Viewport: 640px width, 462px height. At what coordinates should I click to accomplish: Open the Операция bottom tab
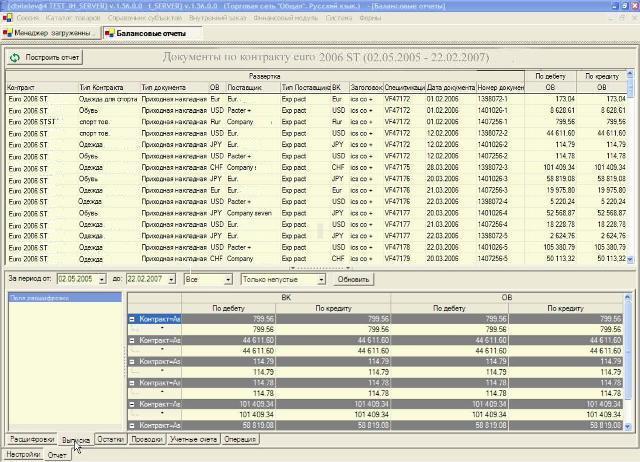(240, 440)
